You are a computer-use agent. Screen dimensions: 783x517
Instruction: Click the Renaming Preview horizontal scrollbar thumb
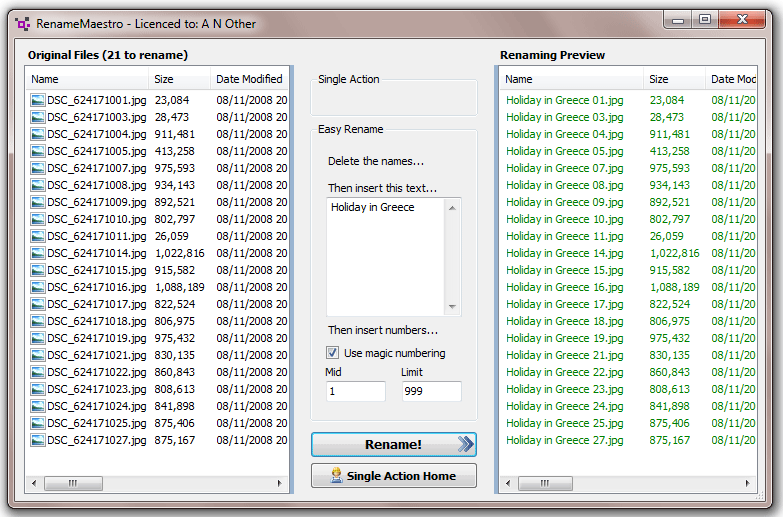545,483
